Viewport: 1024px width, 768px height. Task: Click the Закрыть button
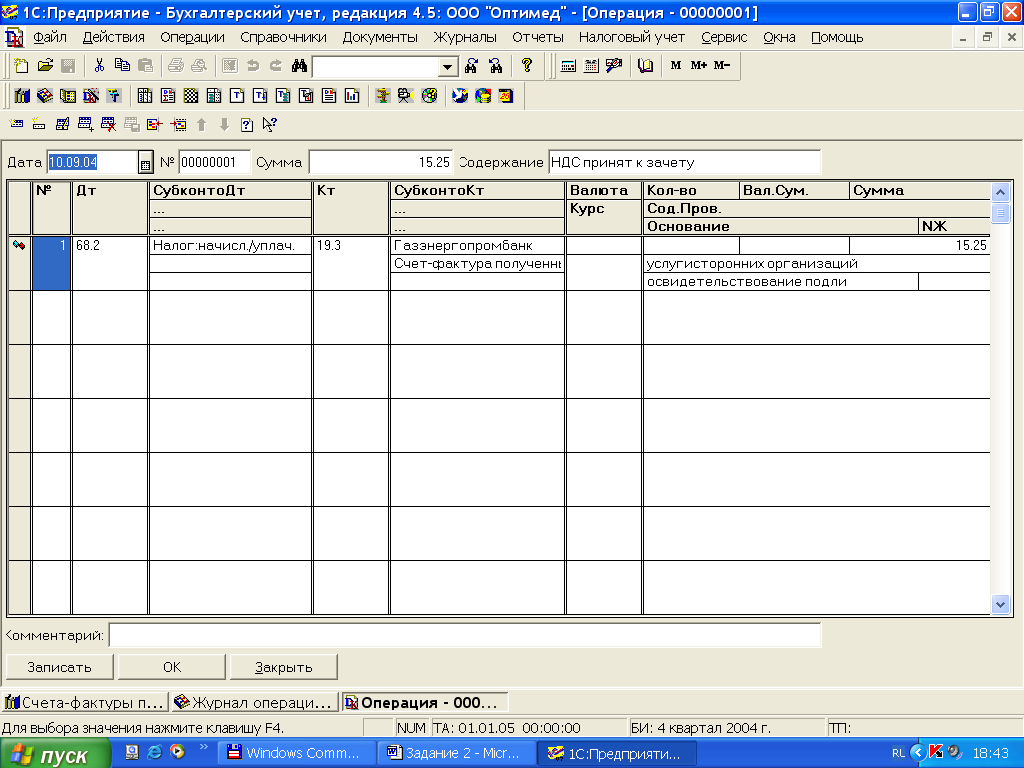point(283,667)
